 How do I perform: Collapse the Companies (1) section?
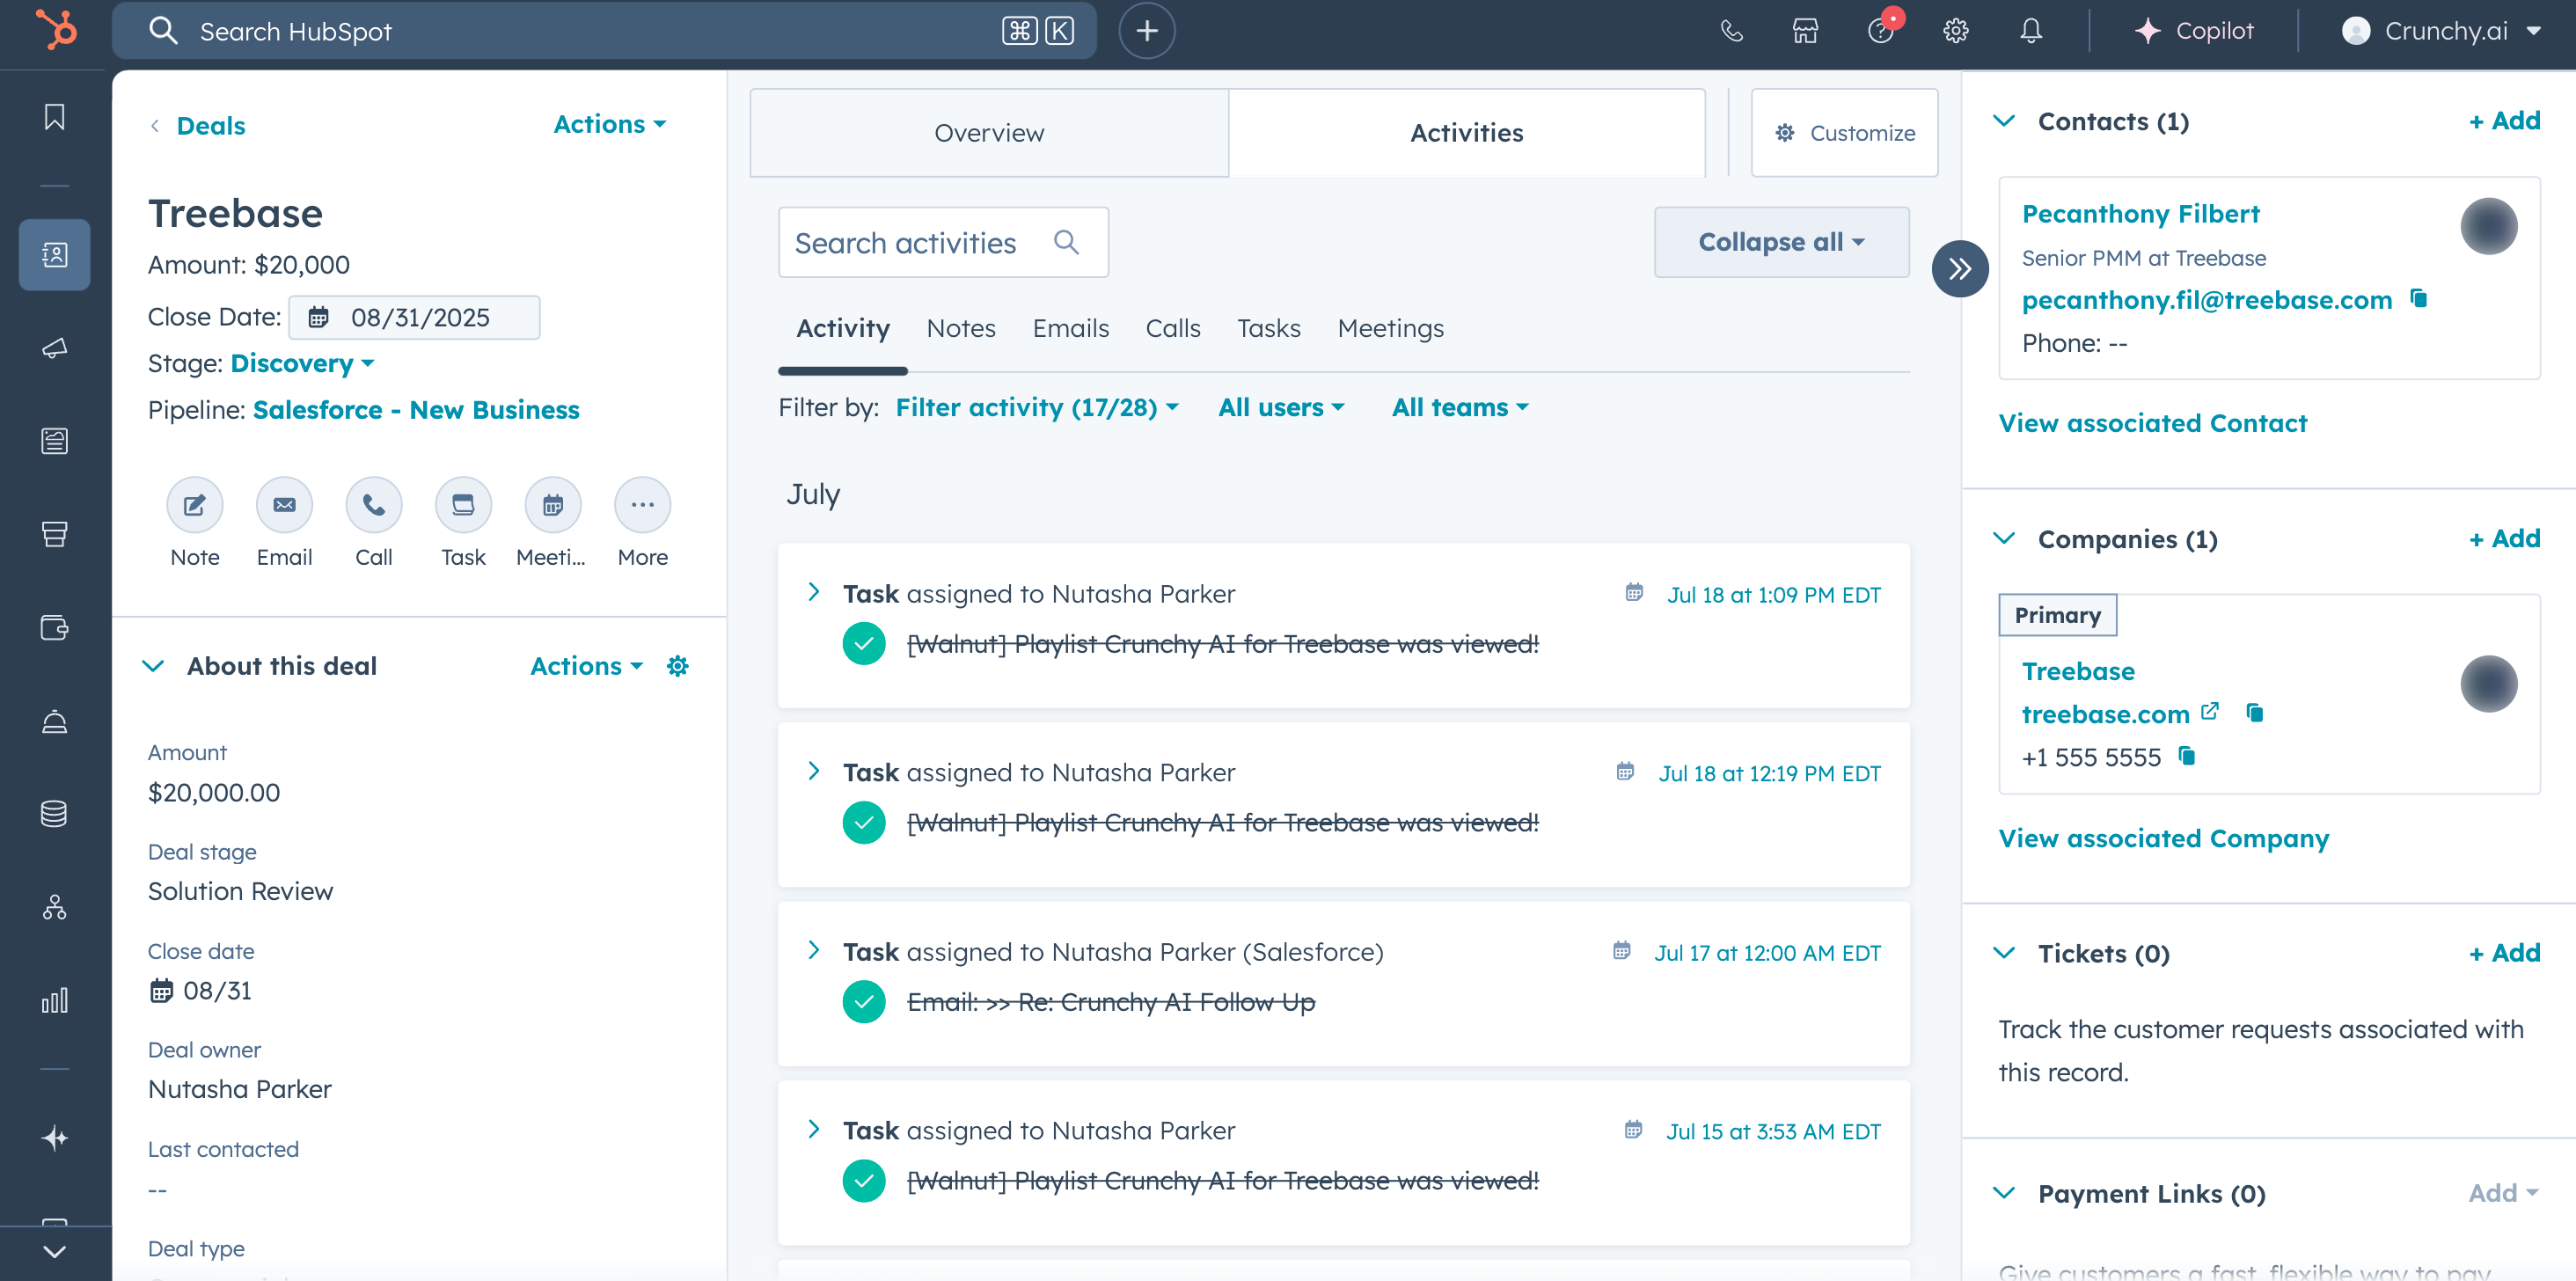pyautogui.click(x=2004, y=538)
